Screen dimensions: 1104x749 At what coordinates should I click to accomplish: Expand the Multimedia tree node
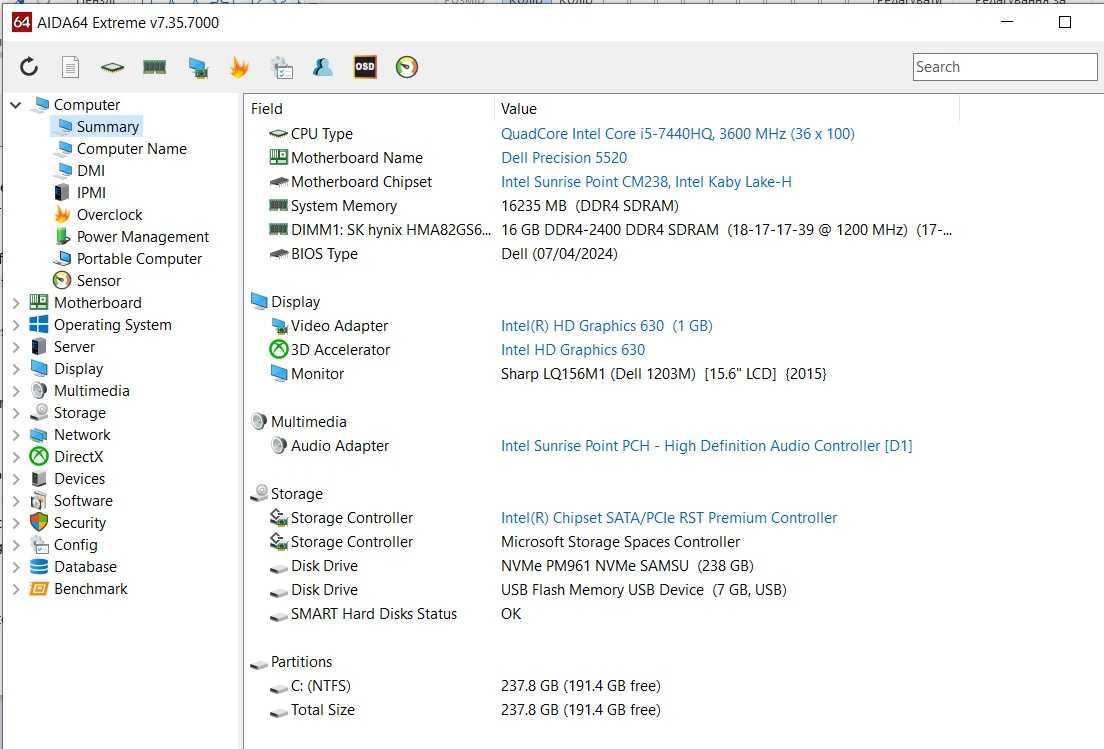coord(15,391)
